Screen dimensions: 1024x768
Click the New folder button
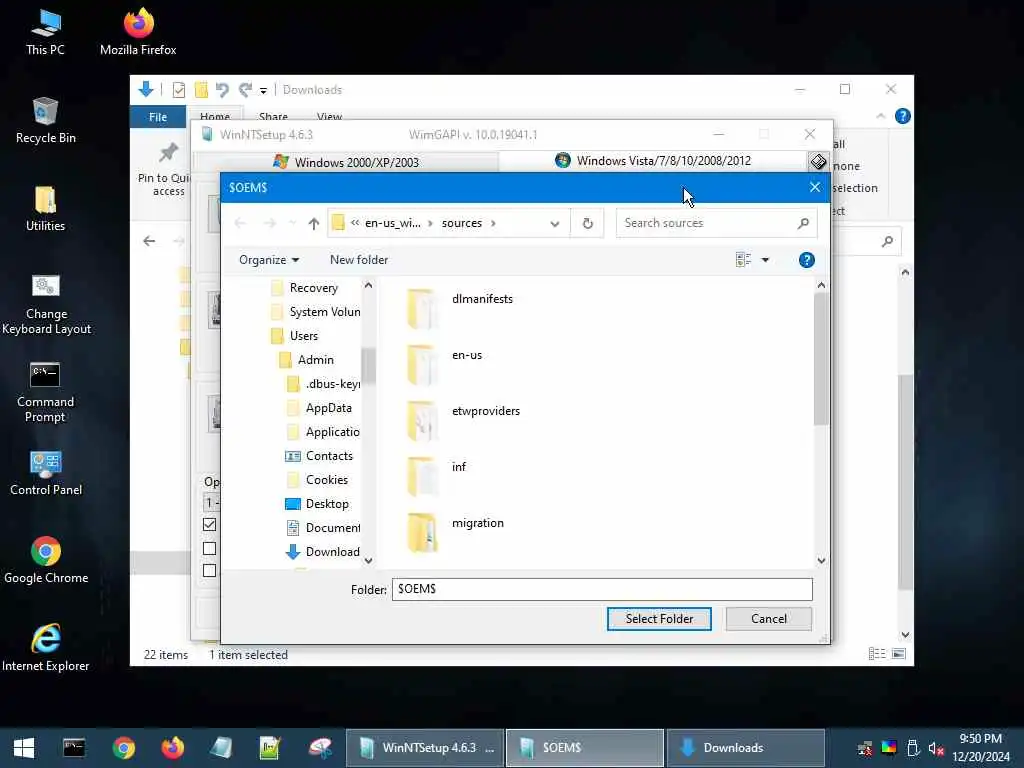point(359,260)
